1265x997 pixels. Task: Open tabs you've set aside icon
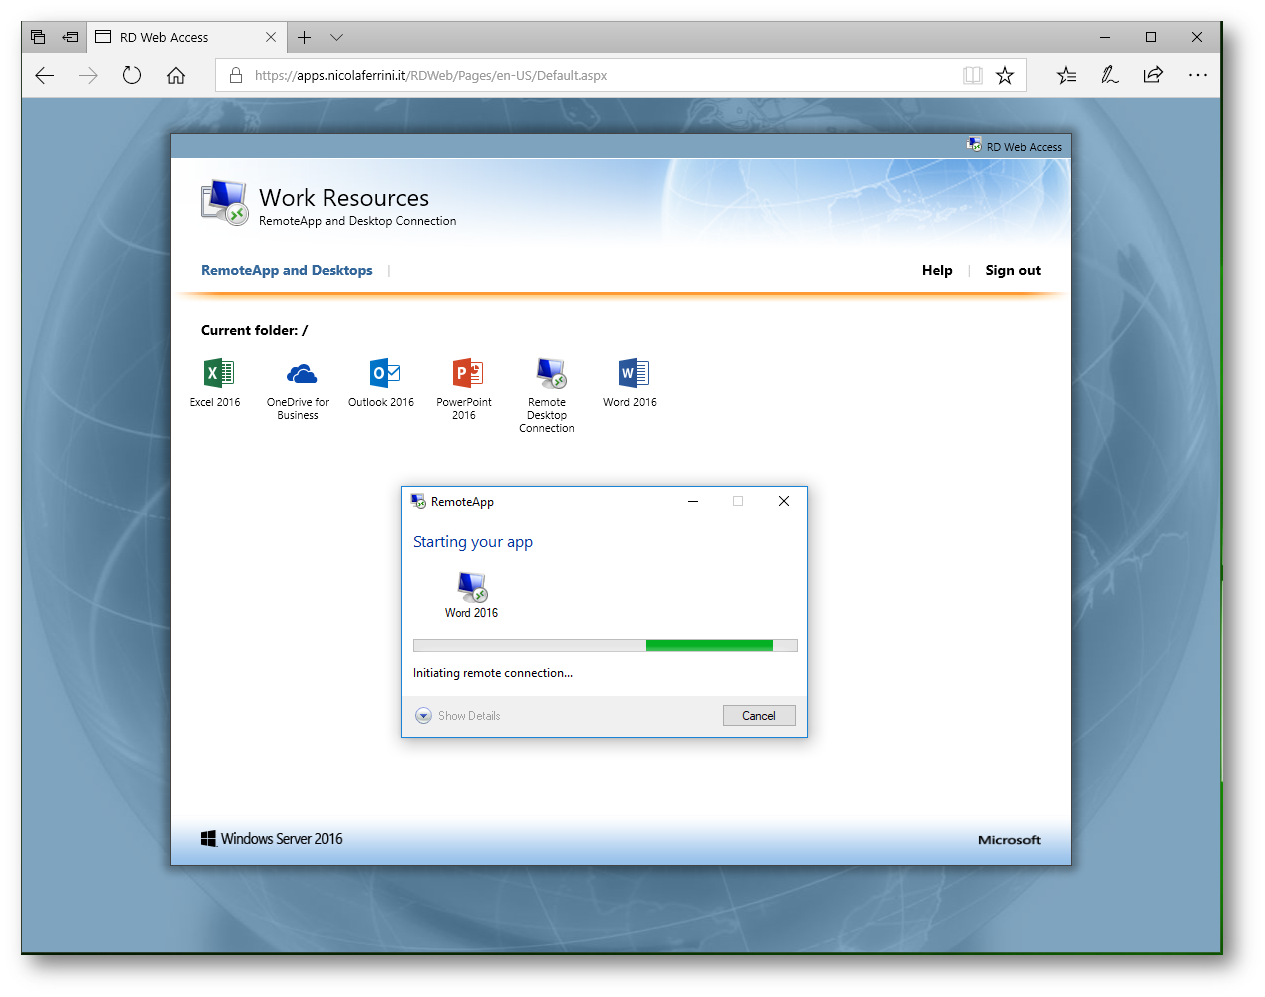[x=38, y=37]
